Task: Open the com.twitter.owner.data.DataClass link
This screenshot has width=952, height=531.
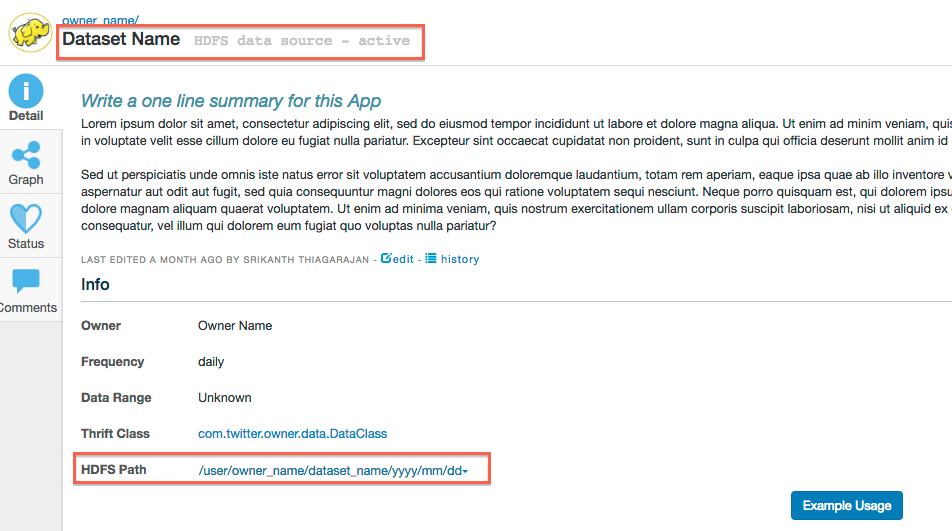Action: pyautogui.click(x=292, y=434)
